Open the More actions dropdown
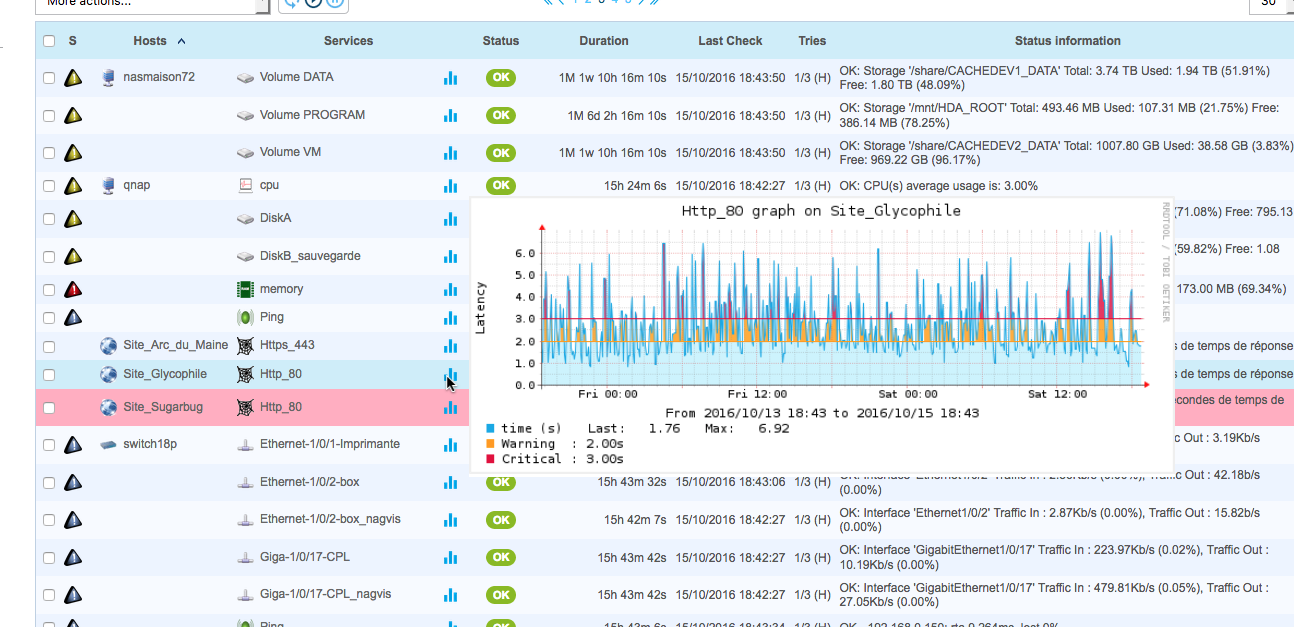 tap(150, 3)
